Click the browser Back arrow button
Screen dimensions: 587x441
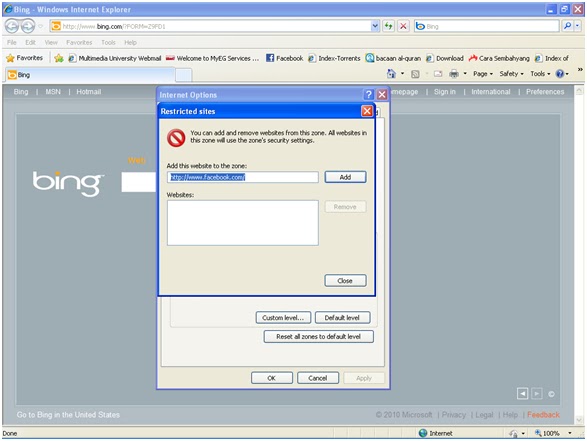(12, 26)
